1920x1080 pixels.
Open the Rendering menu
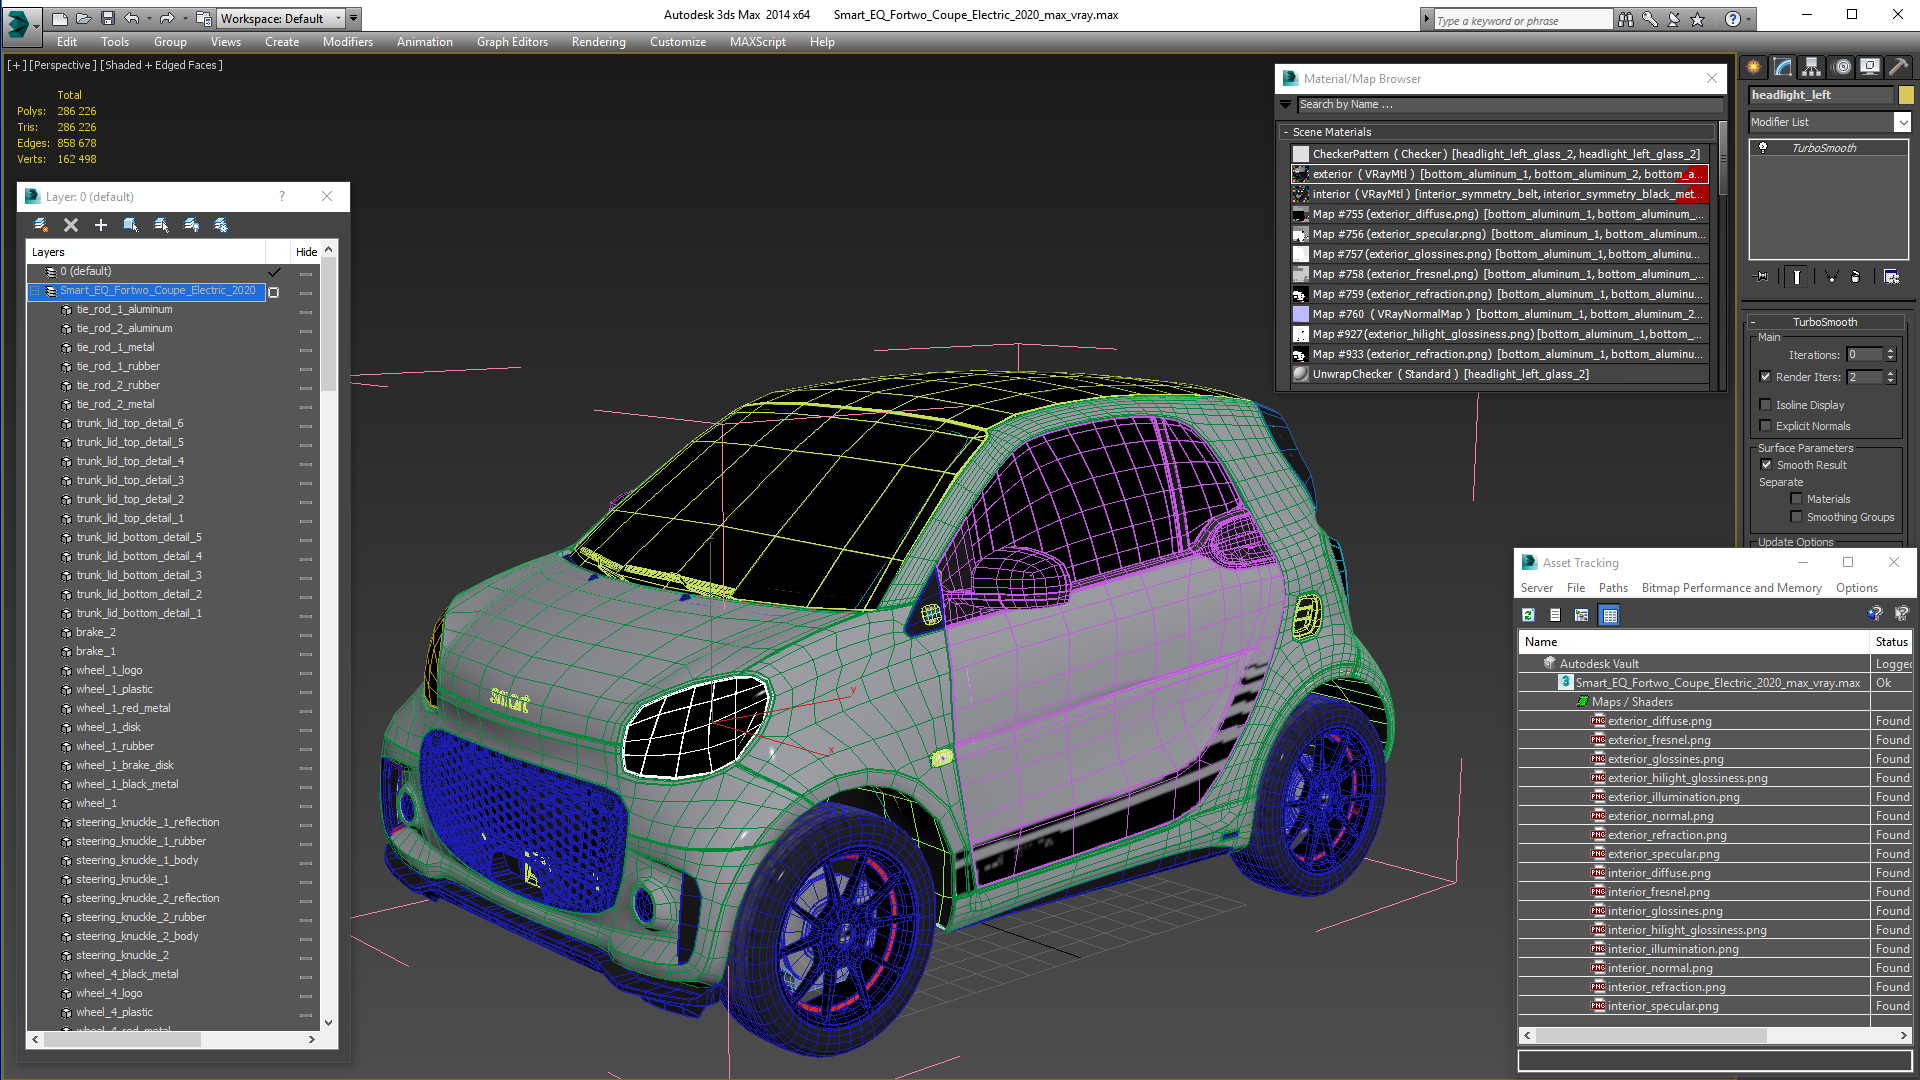pos(598,42)
